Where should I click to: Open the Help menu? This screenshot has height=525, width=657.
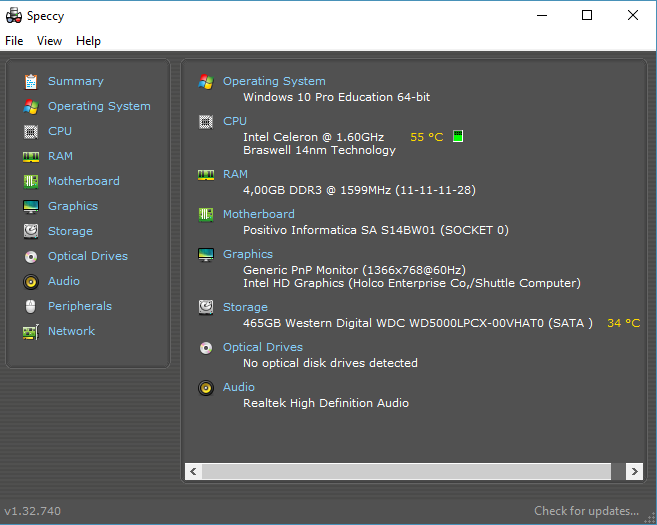point(88,41)
